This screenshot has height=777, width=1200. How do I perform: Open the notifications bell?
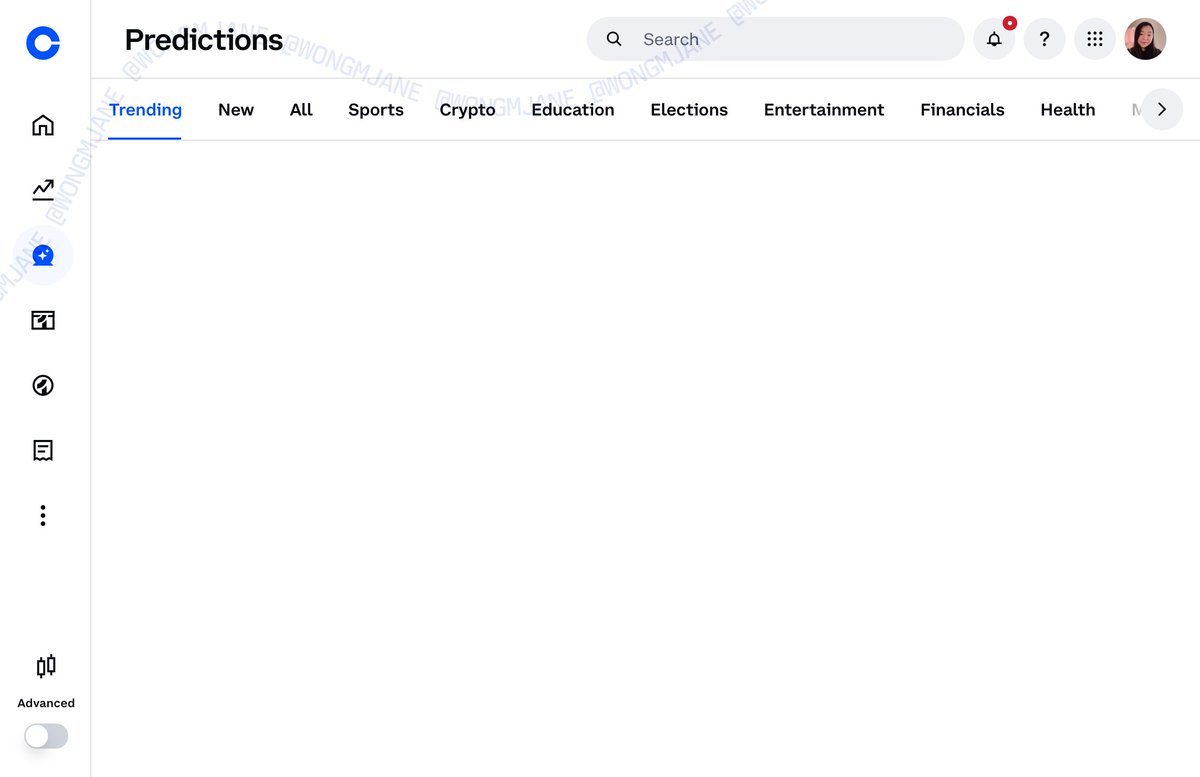coord(994,38)
